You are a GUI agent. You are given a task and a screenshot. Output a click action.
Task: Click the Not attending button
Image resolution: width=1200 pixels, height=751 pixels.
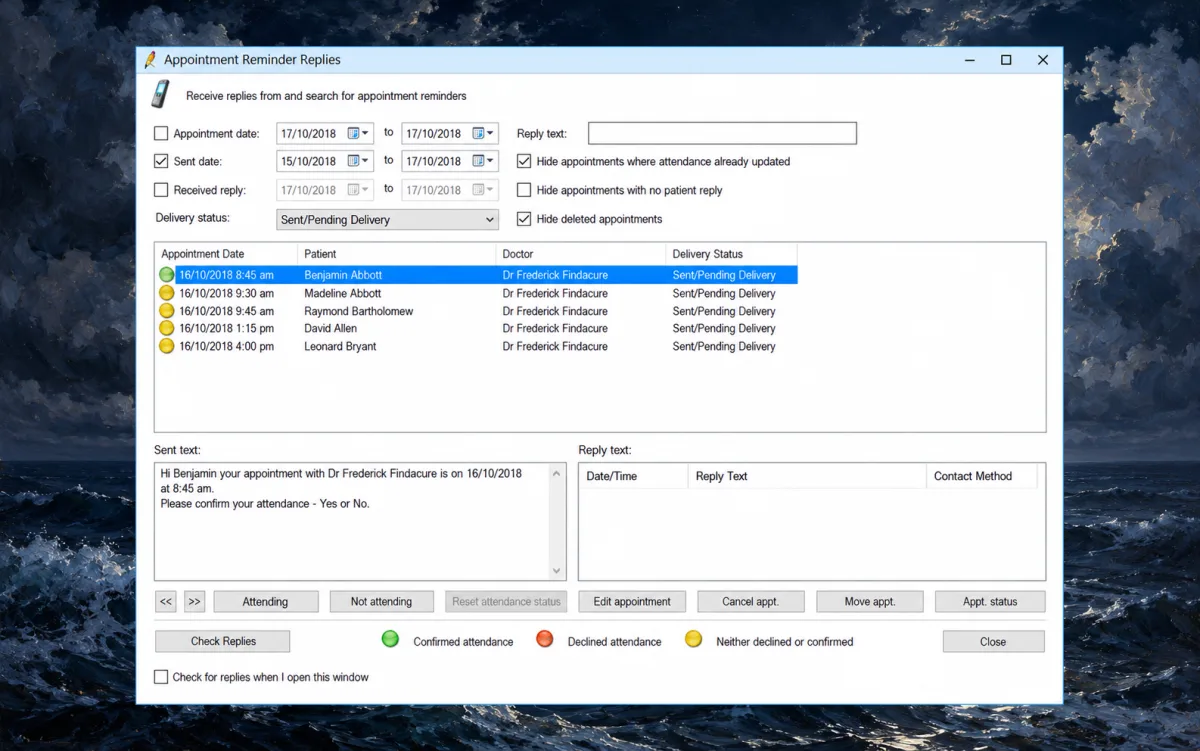click(x=381, y=602)
